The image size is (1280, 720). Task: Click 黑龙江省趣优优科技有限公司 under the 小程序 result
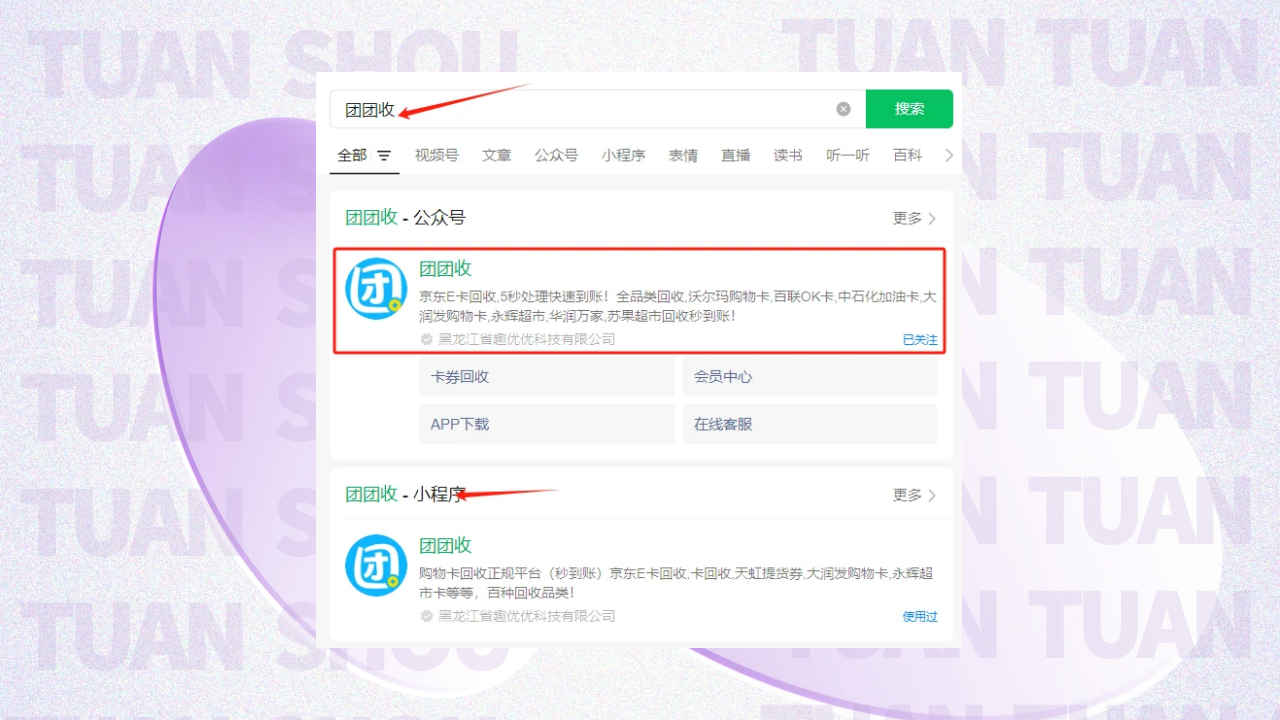click(527, 617)
